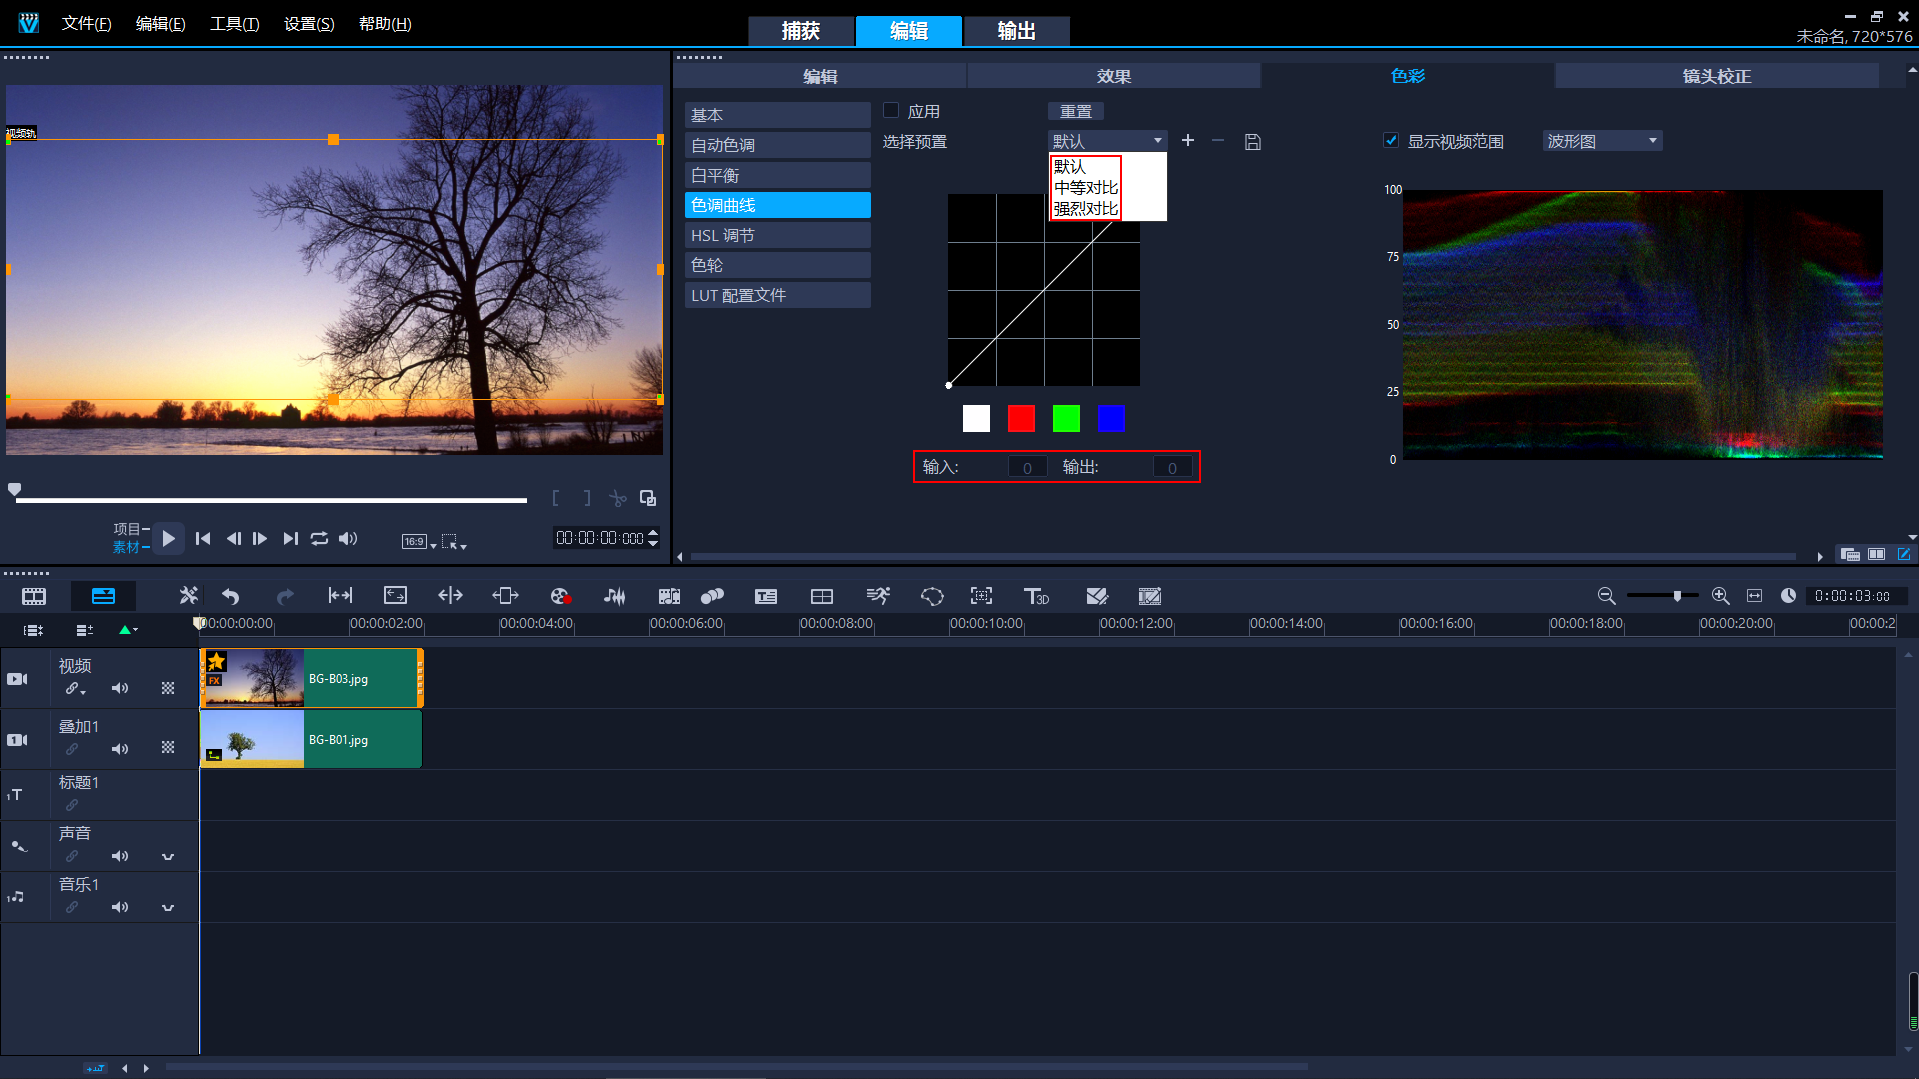The image size is (1919, 1079).
Task: Mute the 视频 track
Action: click(120, 688)
